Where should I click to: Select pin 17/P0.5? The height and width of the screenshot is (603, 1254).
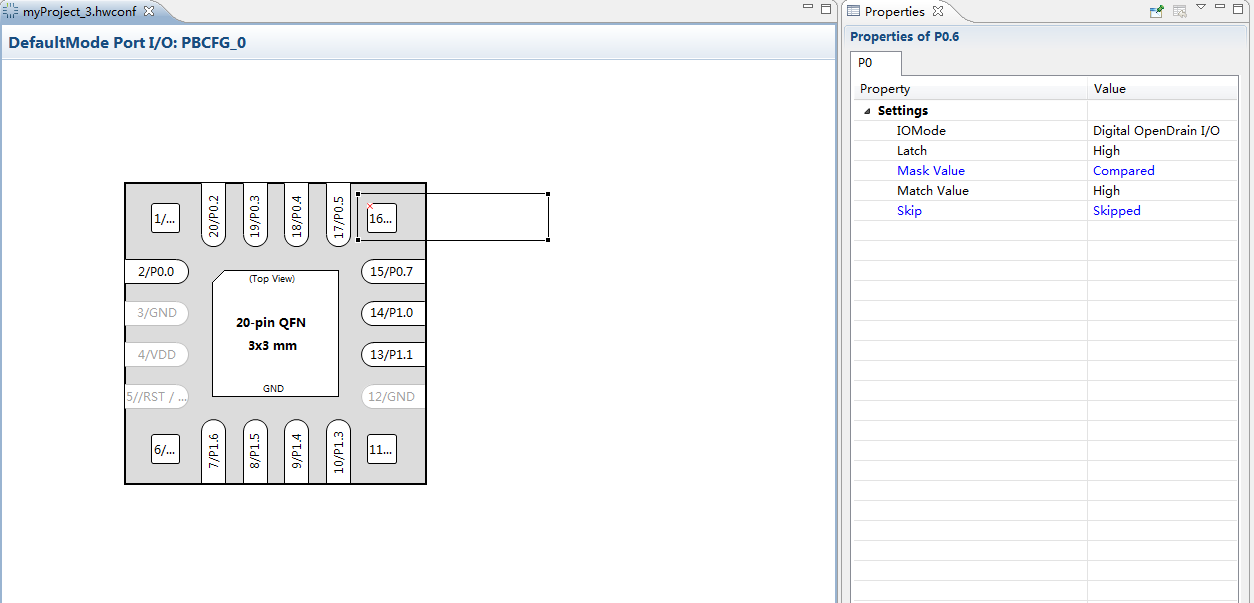coord(338,214)
